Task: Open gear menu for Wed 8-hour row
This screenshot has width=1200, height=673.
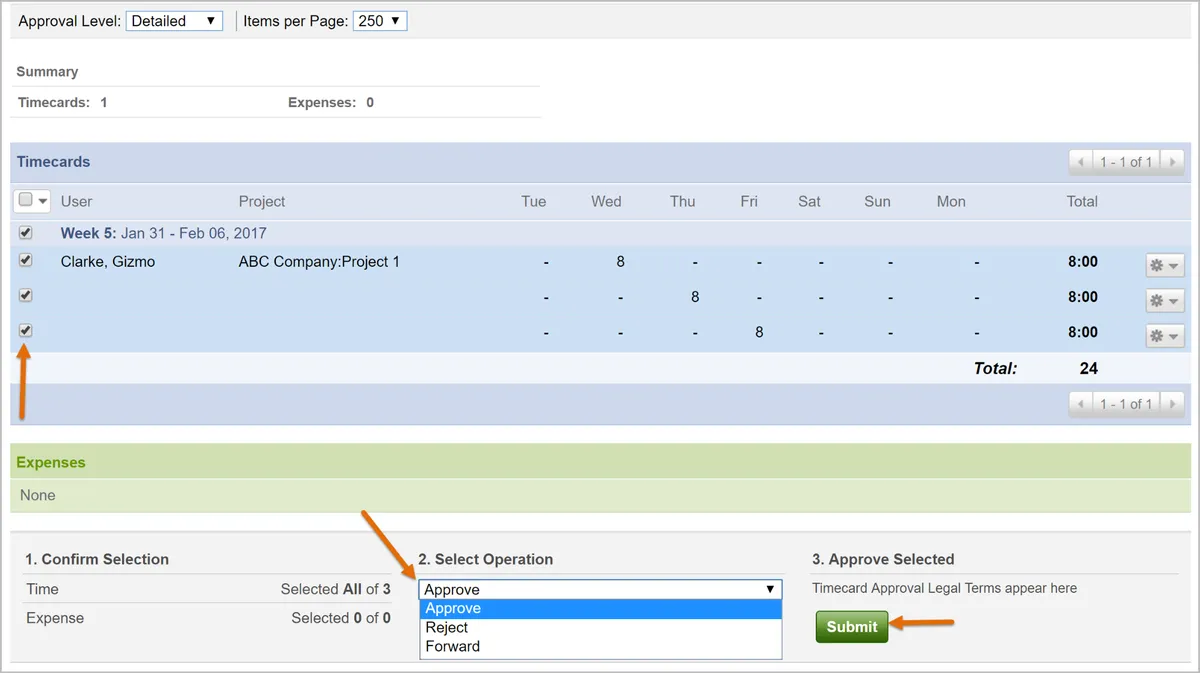Action: click(1164, 265)
